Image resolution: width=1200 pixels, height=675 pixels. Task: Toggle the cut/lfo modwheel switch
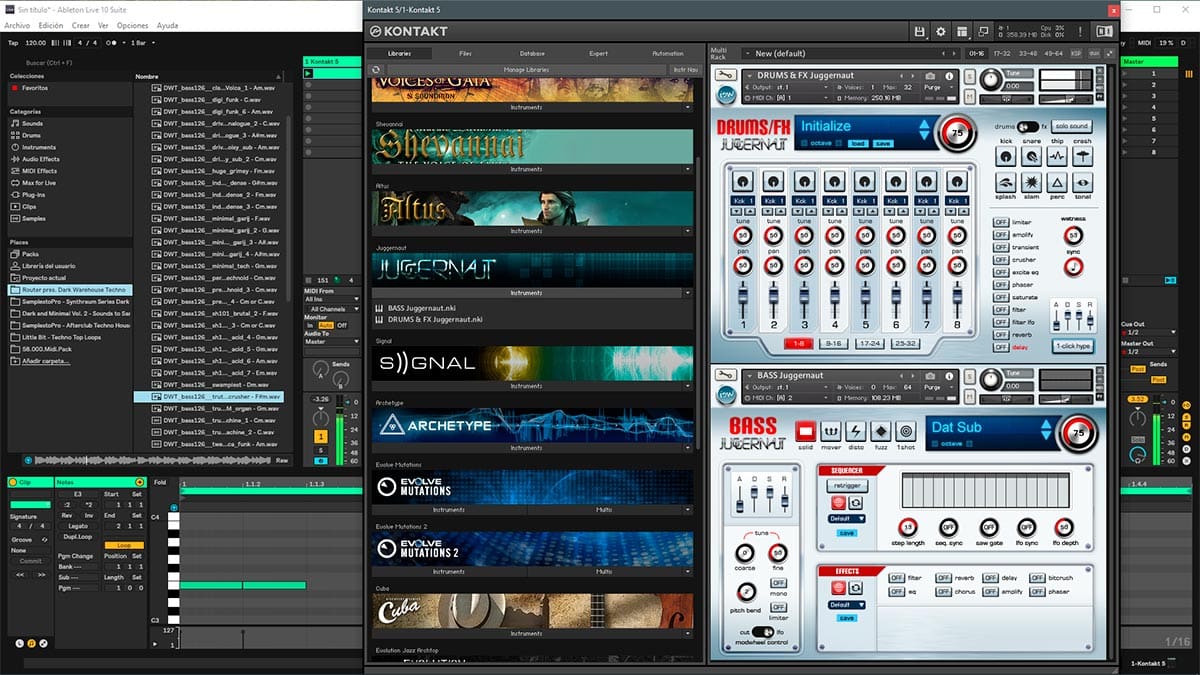[761, 632]
